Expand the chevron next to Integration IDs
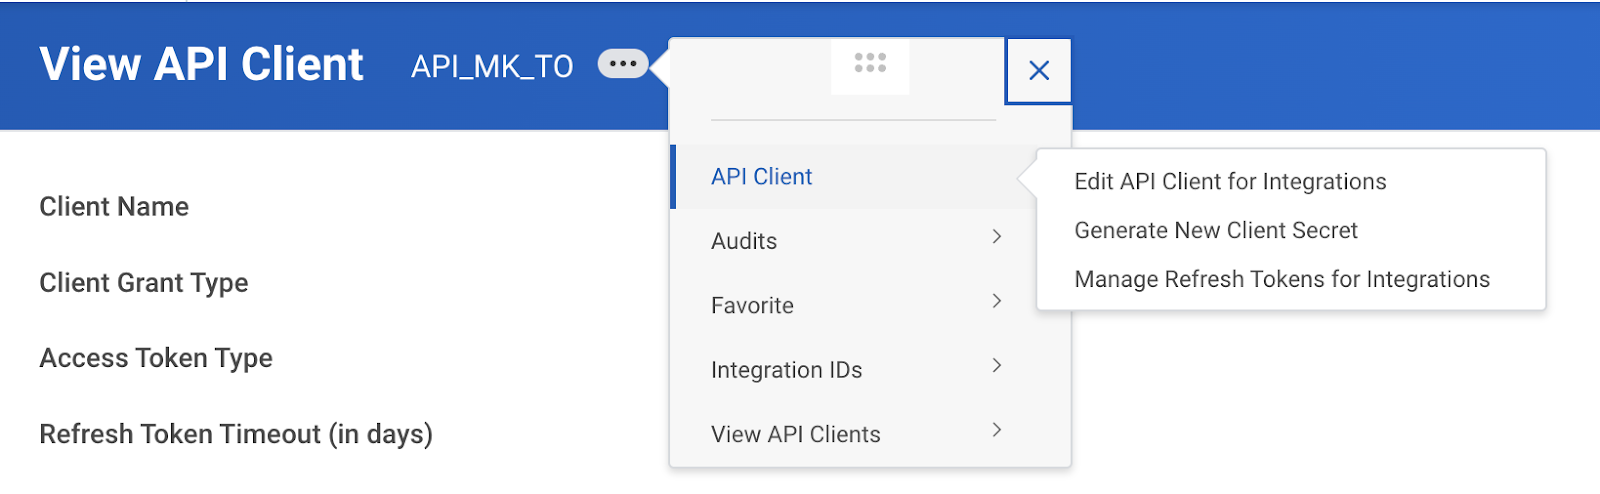The image size is (1600, 494). (996, 366)
